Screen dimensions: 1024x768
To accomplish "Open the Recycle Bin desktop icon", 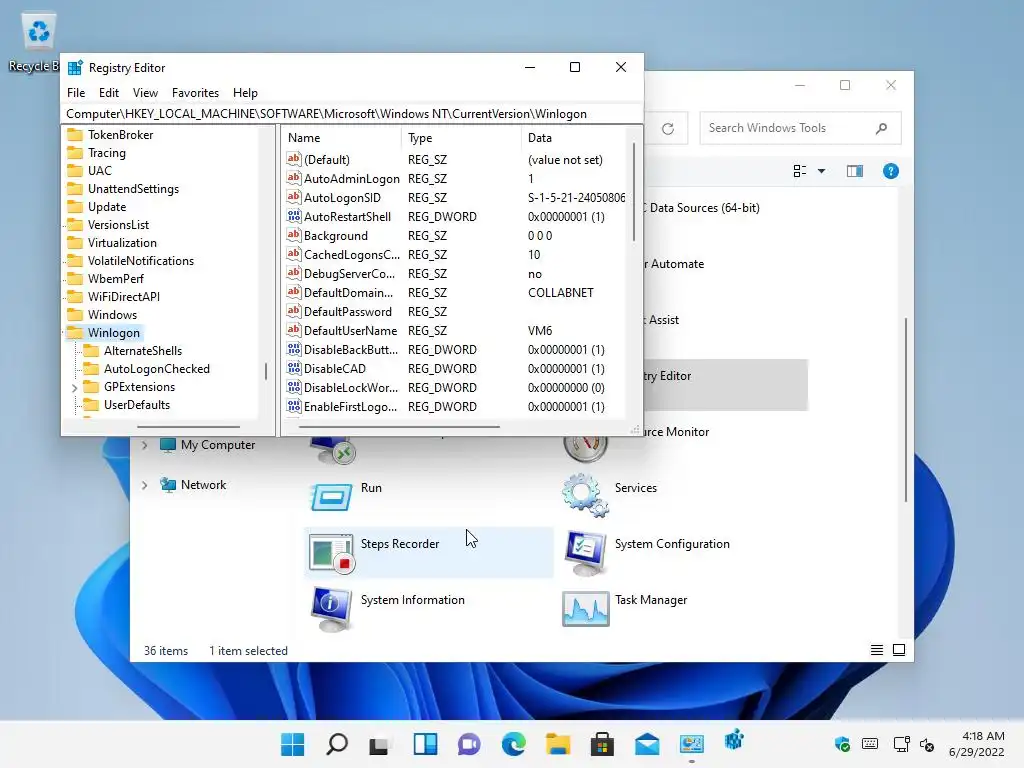I will point(38,31).
